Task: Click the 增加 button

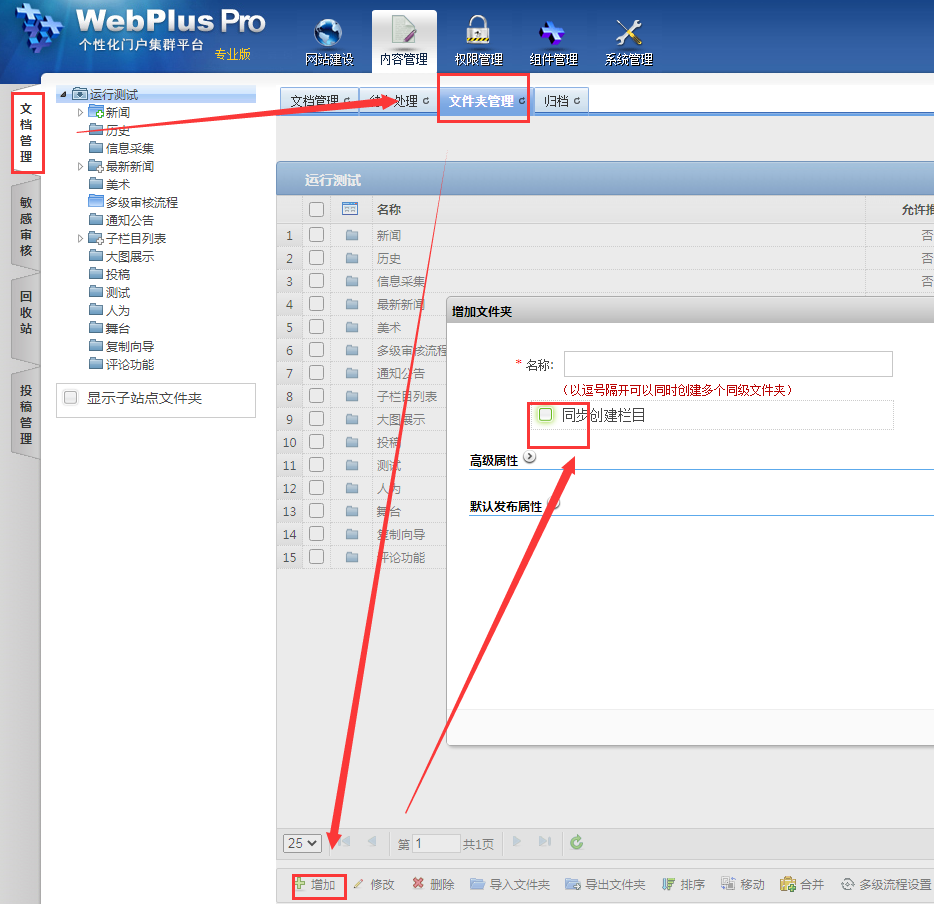Action: 317,885
